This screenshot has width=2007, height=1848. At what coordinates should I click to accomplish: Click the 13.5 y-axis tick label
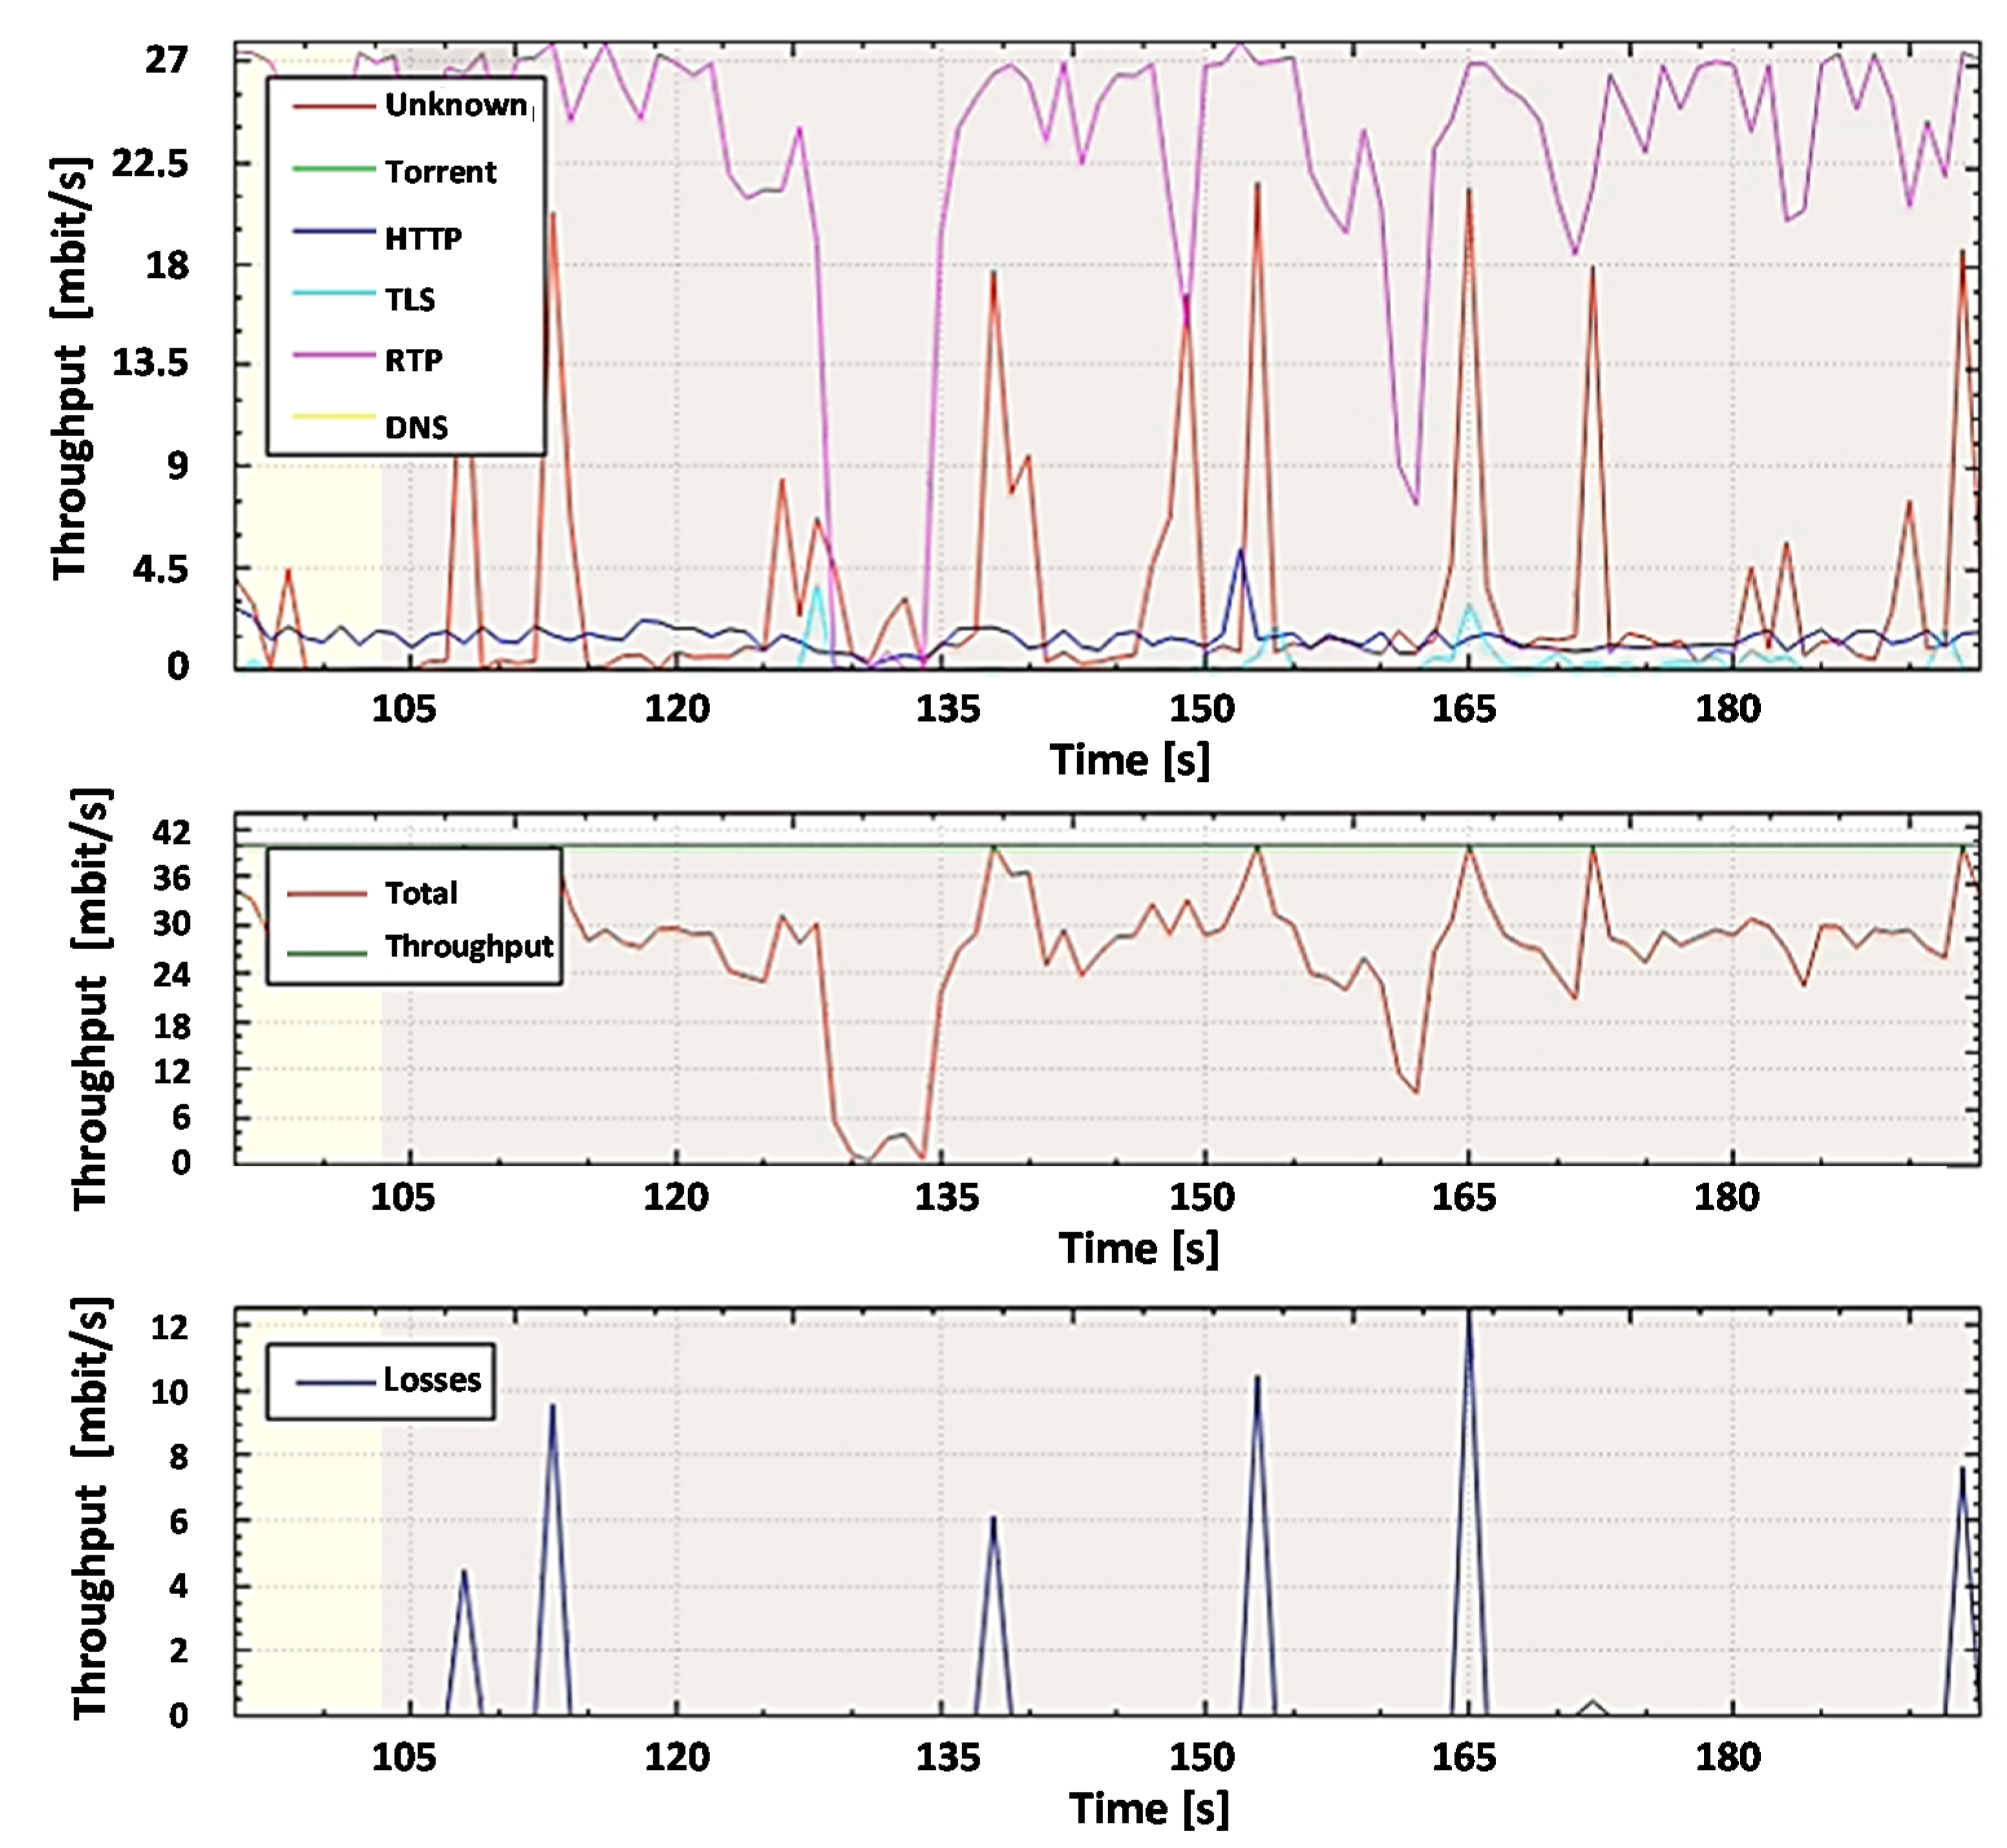pos(150,362)
